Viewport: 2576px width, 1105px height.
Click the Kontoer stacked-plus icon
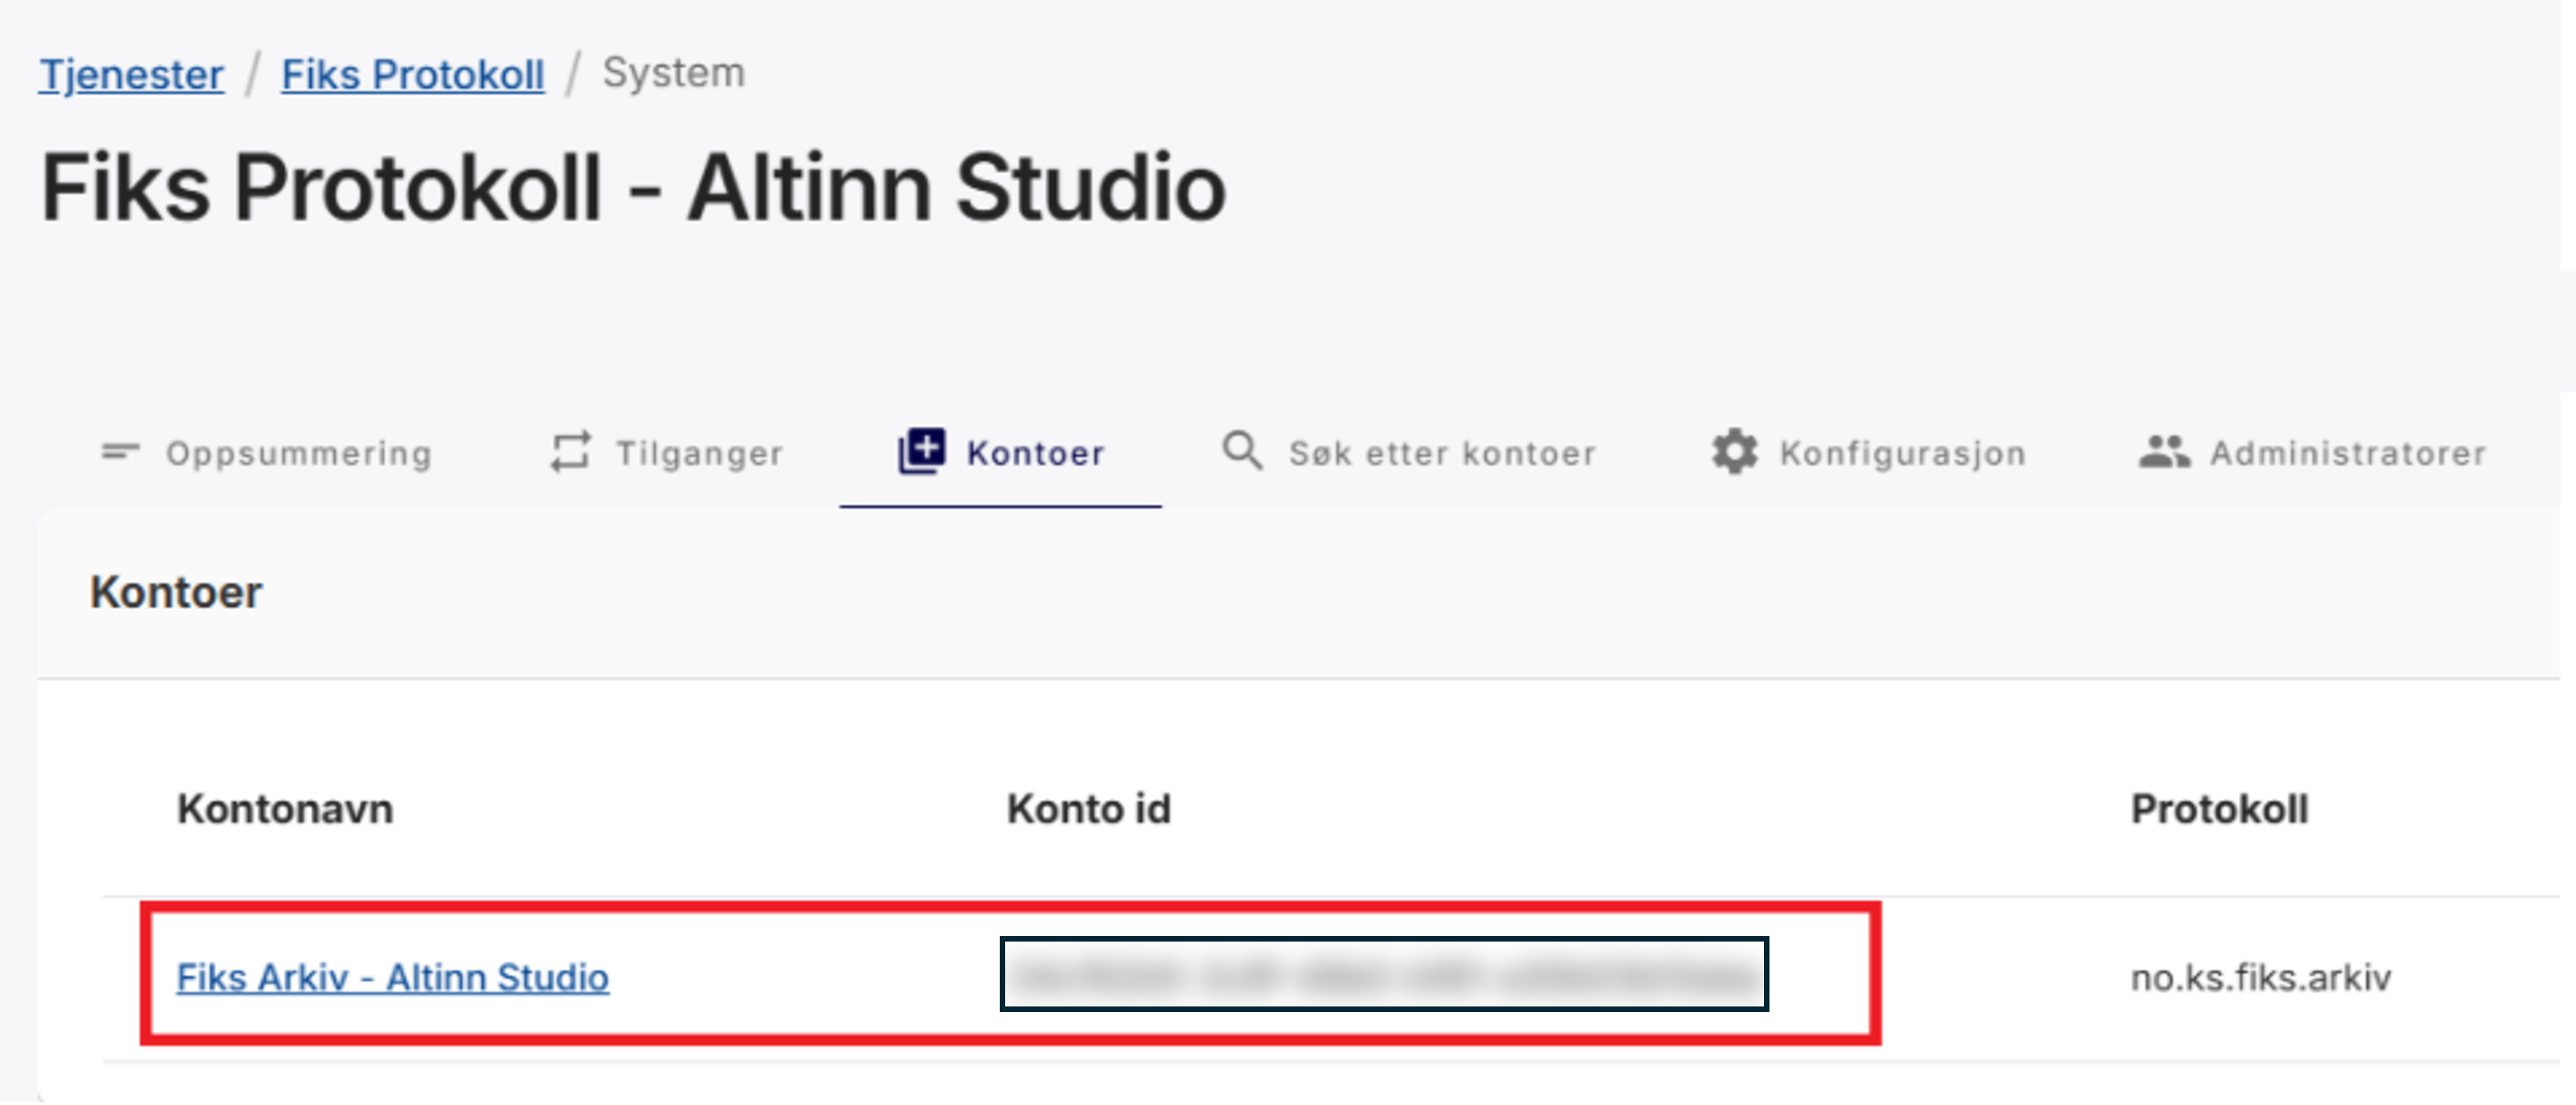[921, 451]
